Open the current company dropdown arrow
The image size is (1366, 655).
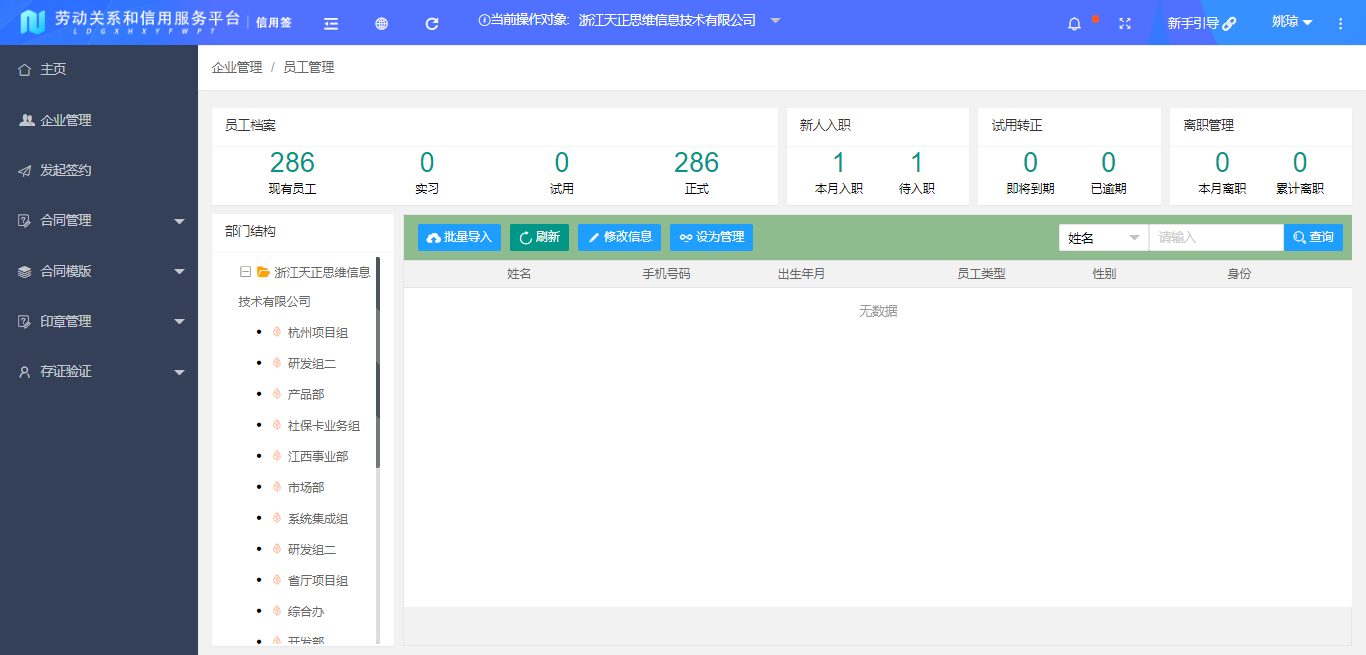click(775, 20)
